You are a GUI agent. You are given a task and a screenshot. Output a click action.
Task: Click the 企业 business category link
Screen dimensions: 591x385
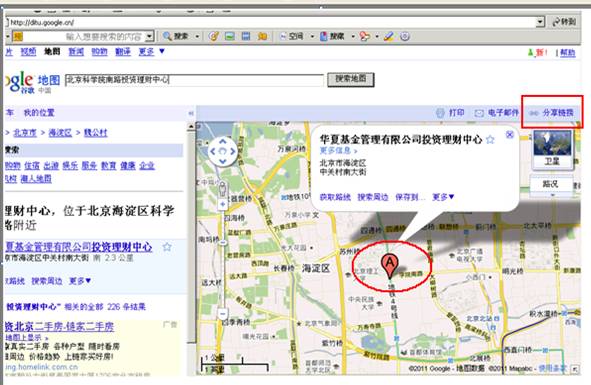coord(147,166)
